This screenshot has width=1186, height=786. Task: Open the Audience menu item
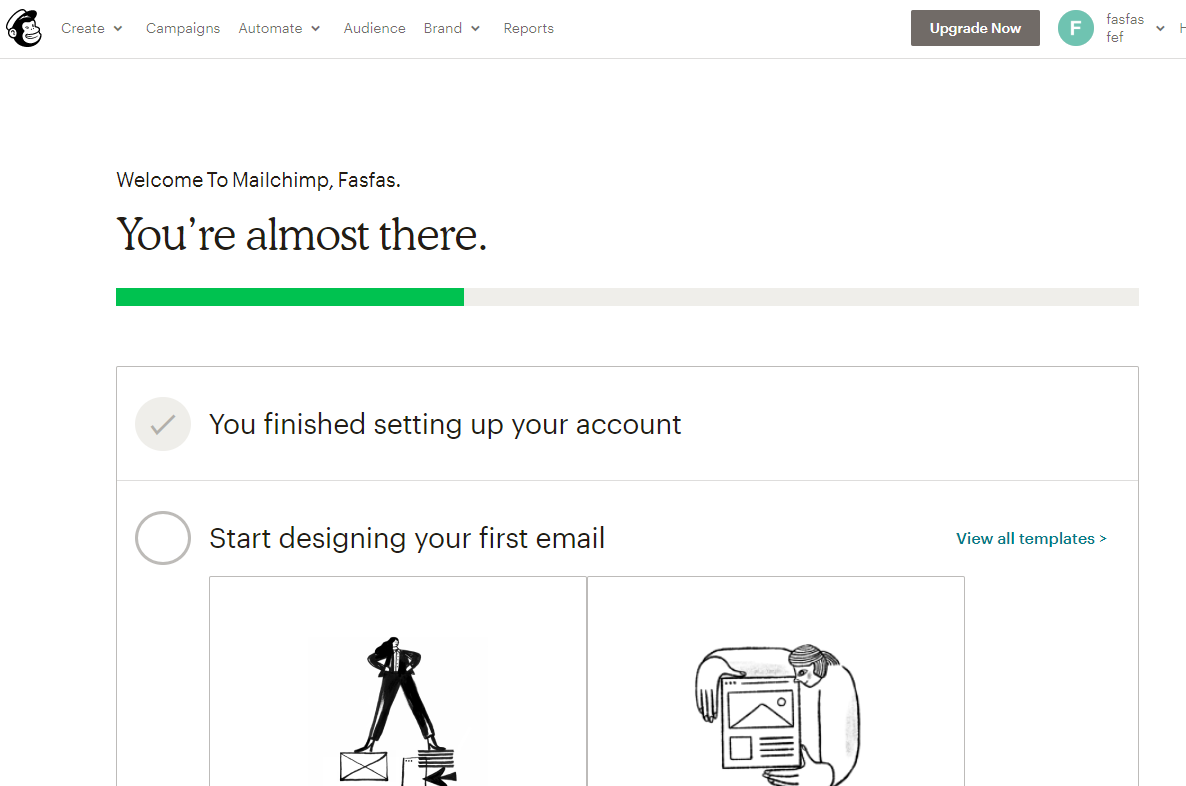pyautogui.click(x=374, y=28)
